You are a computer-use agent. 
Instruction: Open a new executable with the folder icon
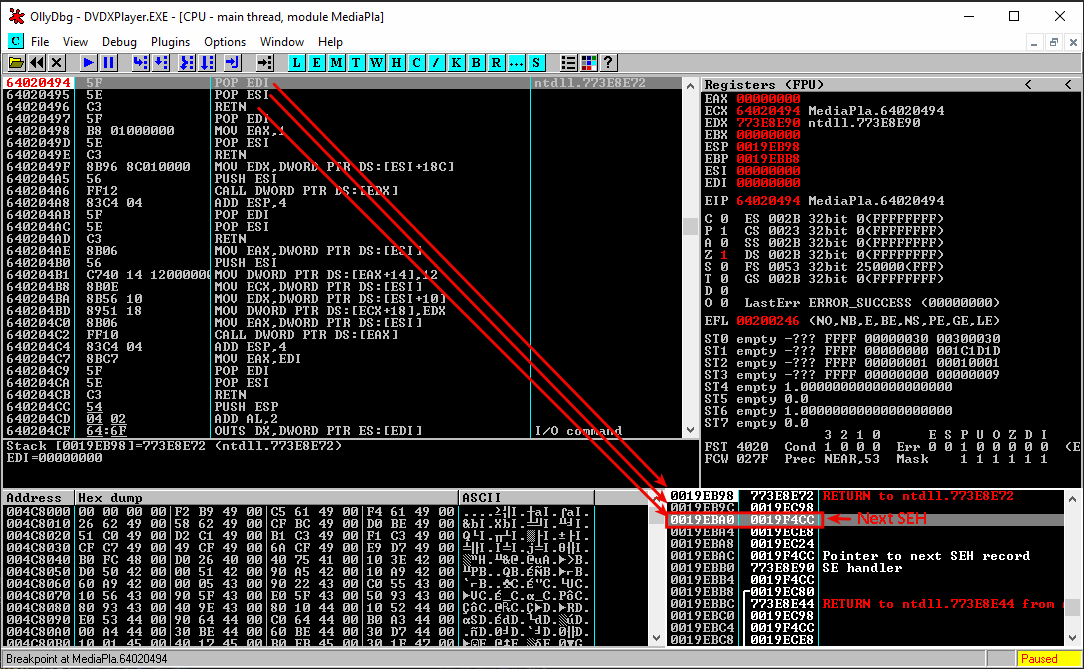(x=16, y=63)
